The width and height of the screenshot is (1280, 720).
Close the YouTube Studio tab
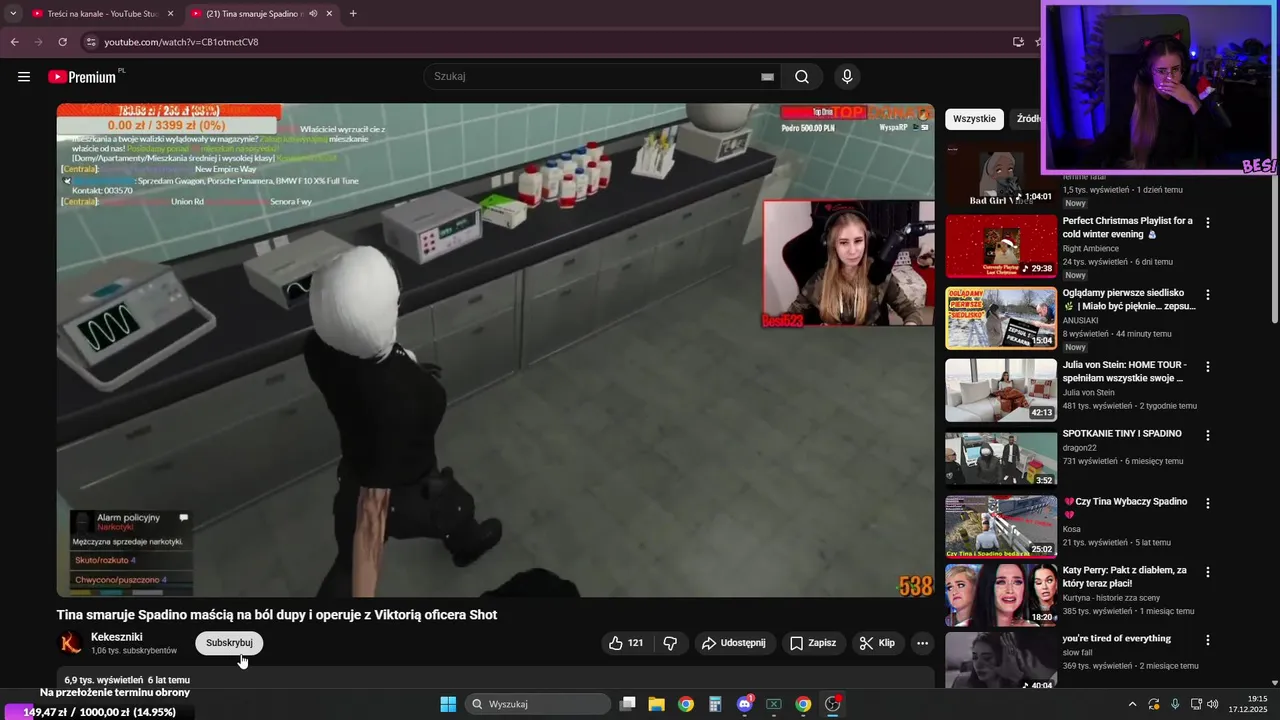point(170,14)
